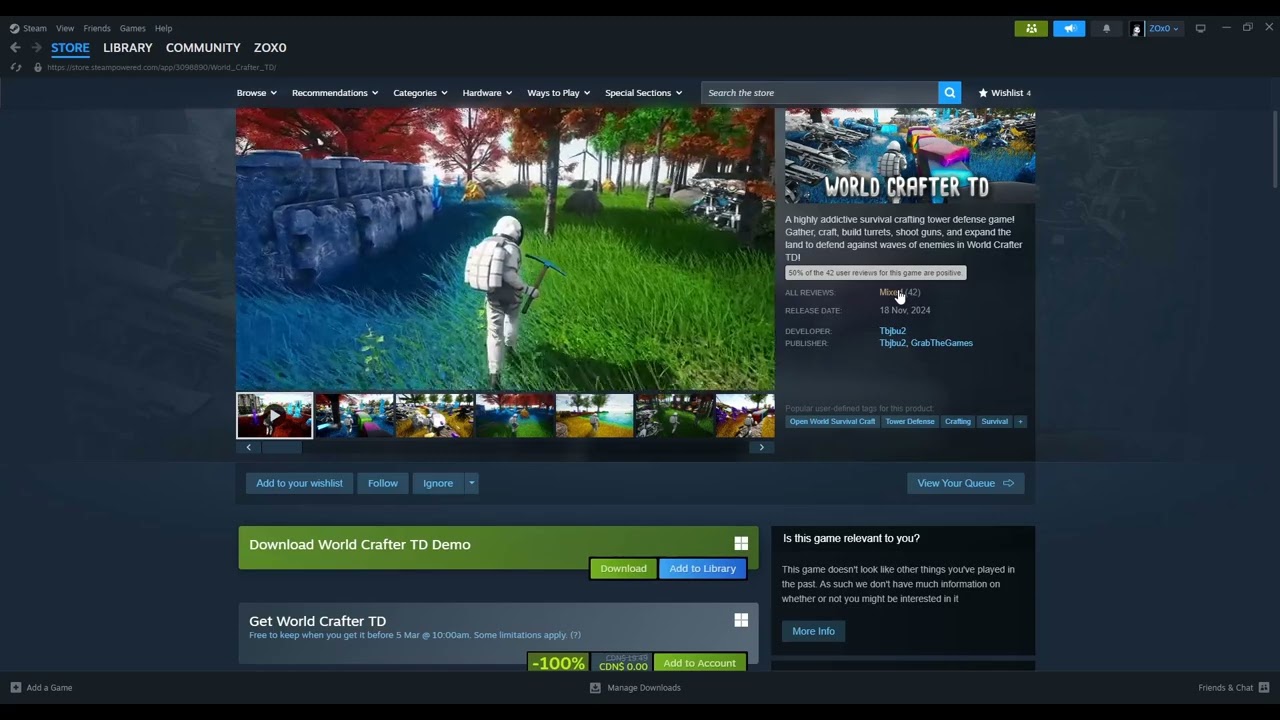
Task: Click the Steam logo menu
Action: (x=28, y=28)
